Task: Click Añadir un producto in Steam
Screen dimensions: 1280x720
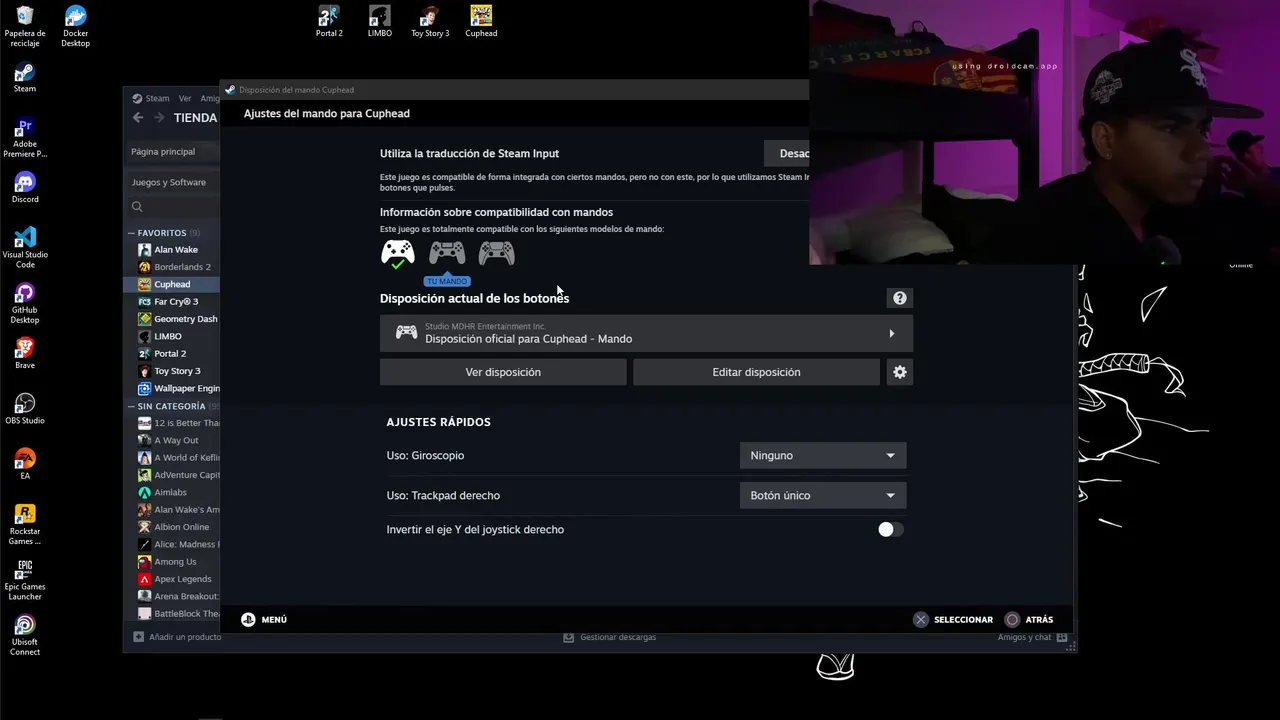Action: tap(178, 637)
